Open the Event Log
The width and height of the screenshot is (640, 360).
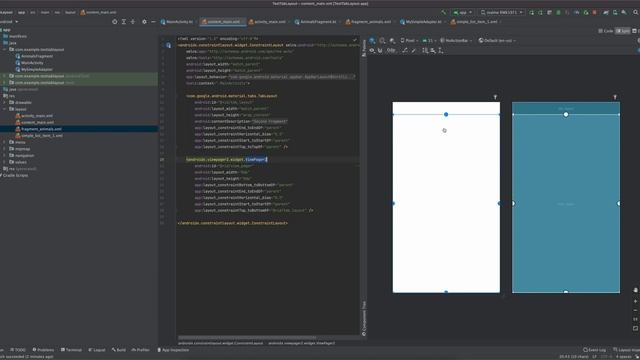(594, 350)
